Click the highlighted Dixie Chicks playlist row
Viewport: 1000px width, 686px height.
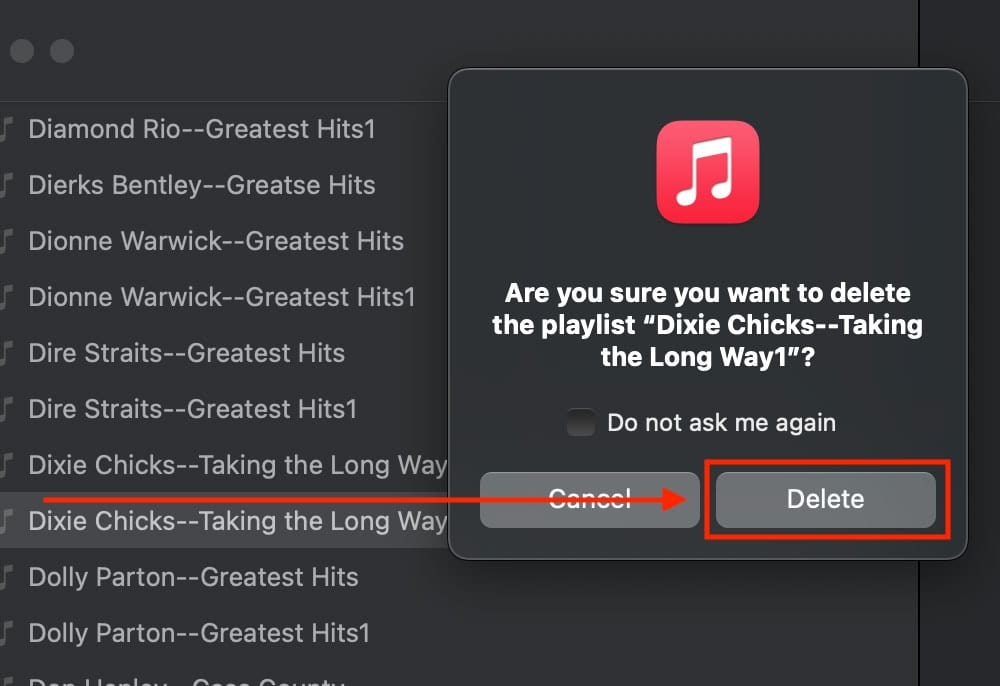pos(224,521)
